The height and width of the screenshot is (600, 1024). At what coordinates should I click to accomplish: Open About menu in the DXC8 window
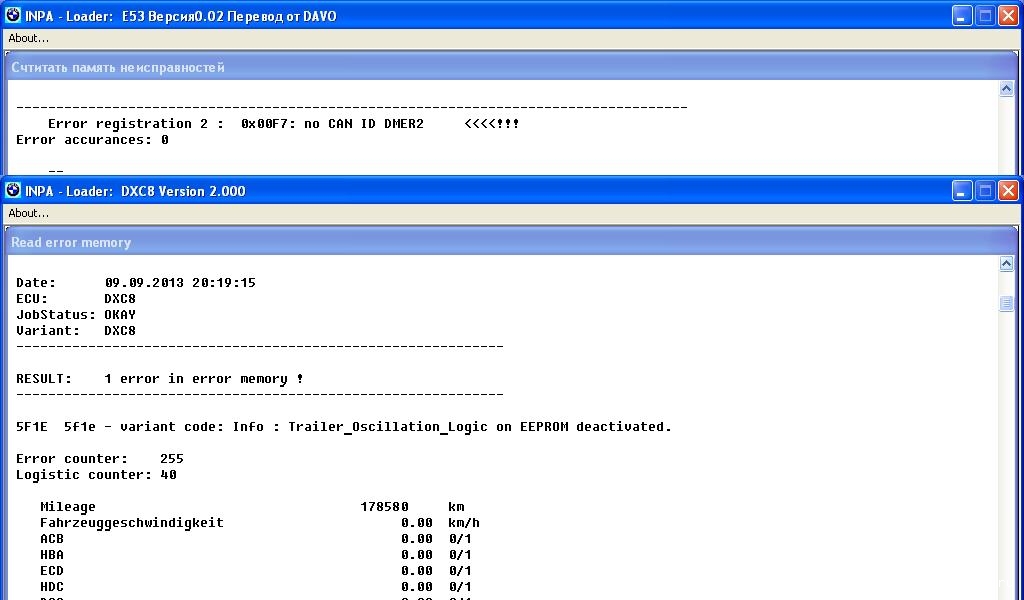pos(29,213)
